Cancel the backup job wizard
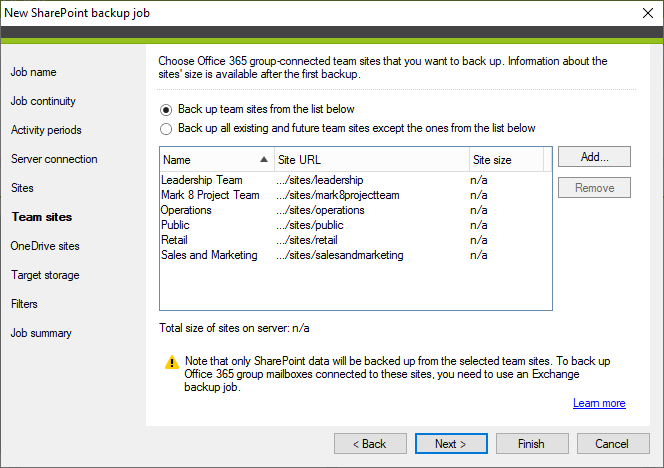664x468 pixels. 613,443
